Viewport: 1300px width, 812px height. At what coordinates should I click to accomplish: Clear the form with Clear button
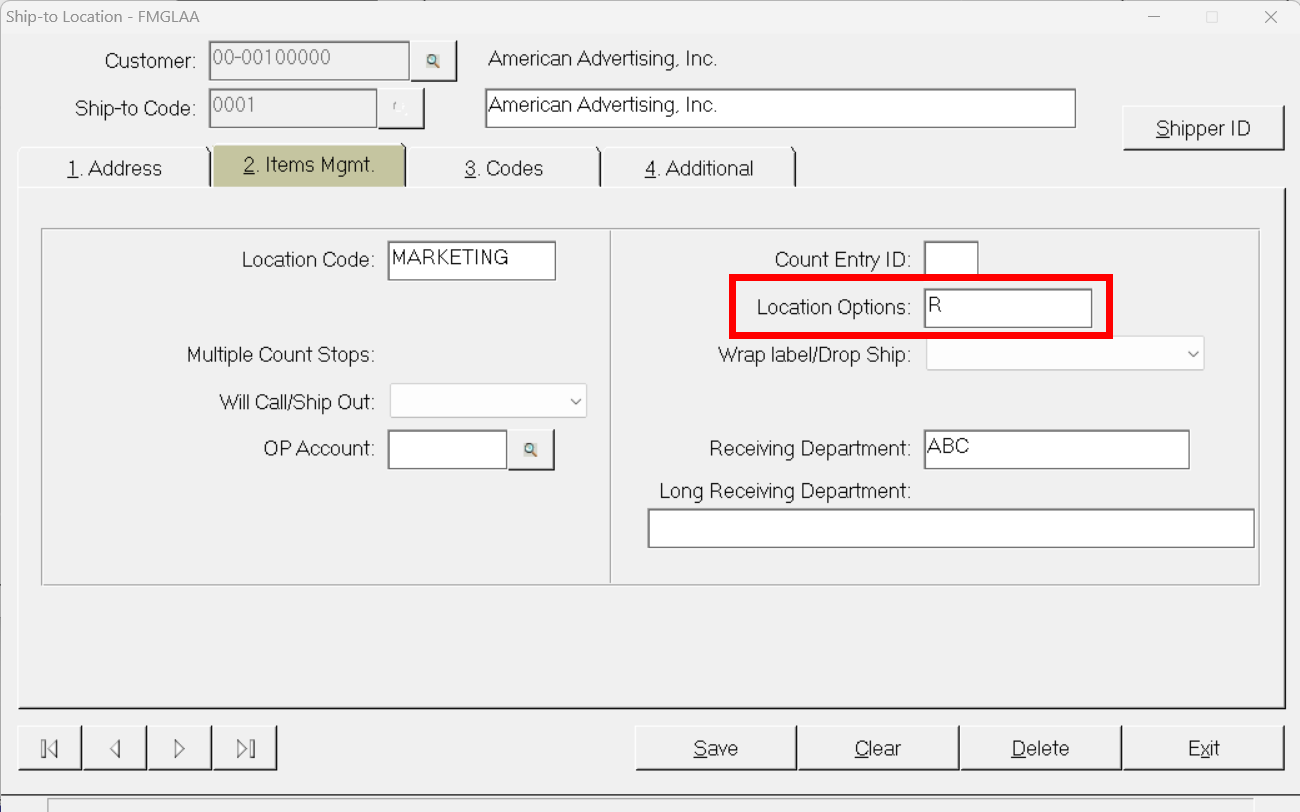coord(878,748)
